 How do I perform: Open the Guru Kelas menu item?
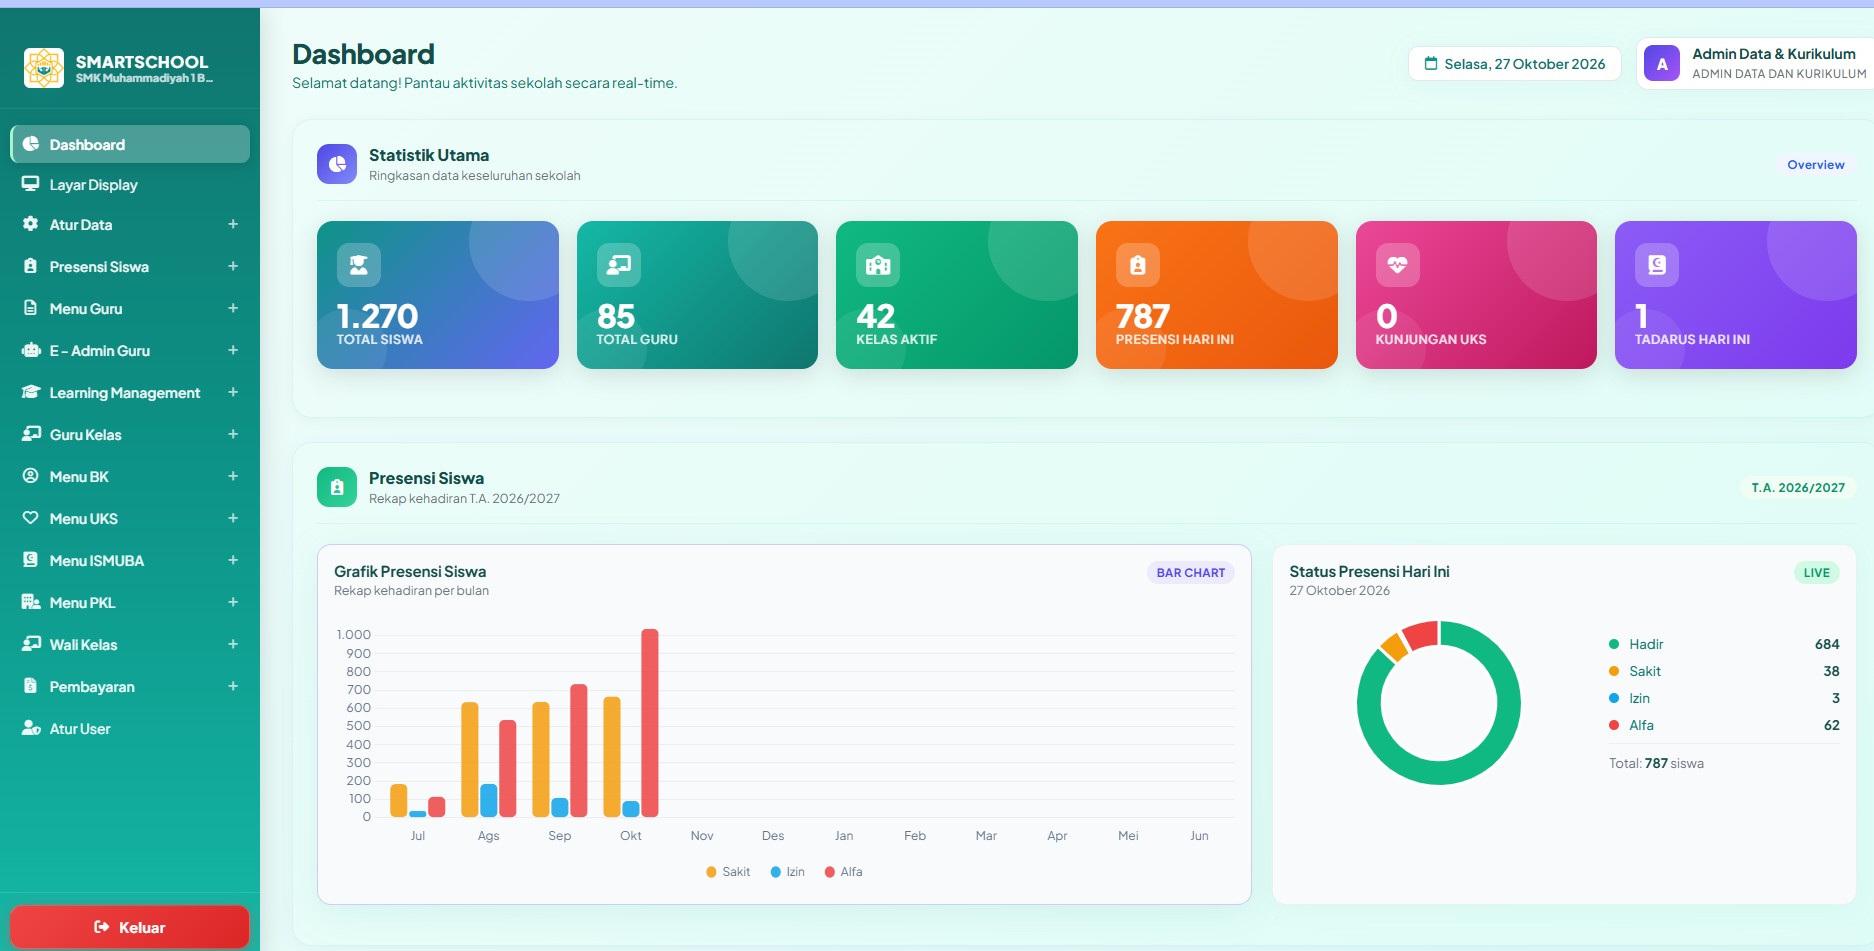point(130,434)
